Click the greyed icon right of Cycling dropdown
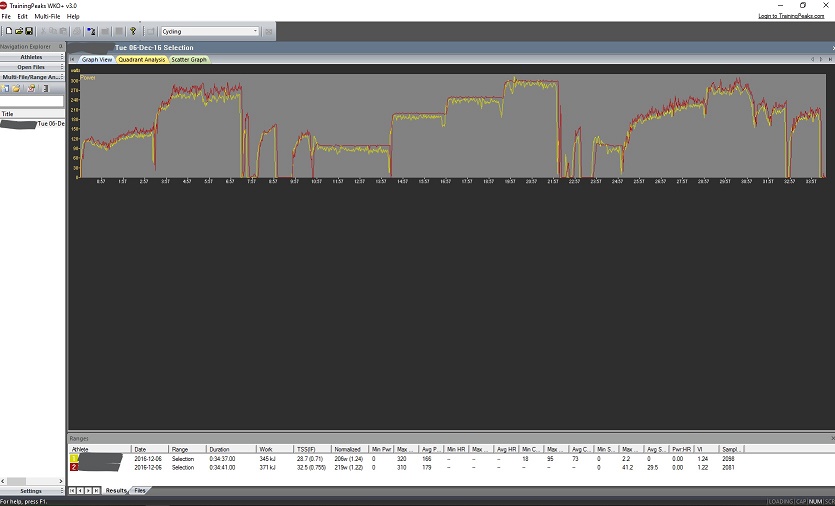Image resolution: width=835 pixels, height=506 pixels. (x=269, y=31)
